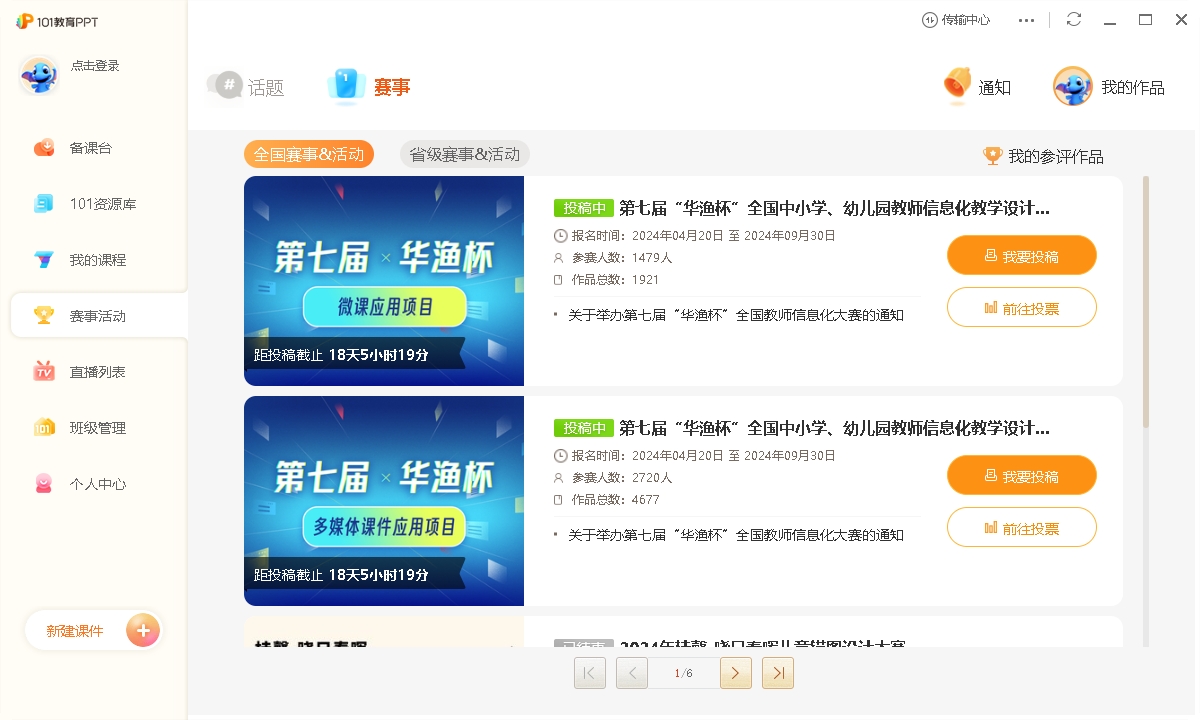Screen dimensions: 1200x720
Task: Click the 通知 bell icon
Action: point(957,87)
